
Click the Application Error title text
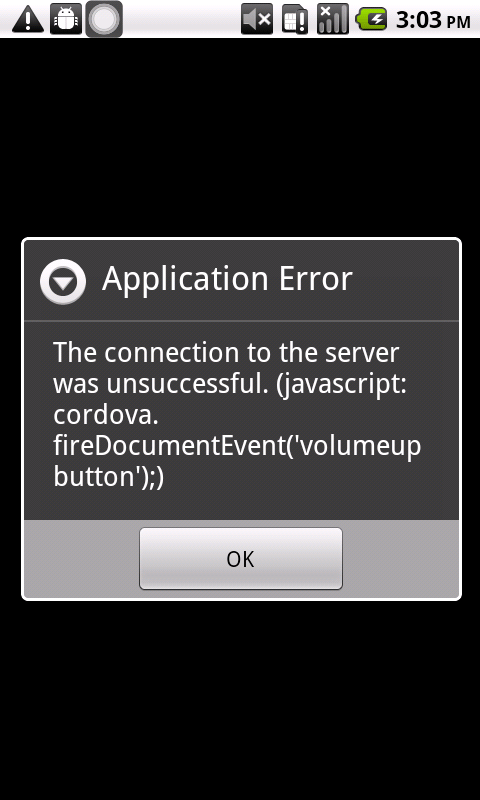[227, 279]
